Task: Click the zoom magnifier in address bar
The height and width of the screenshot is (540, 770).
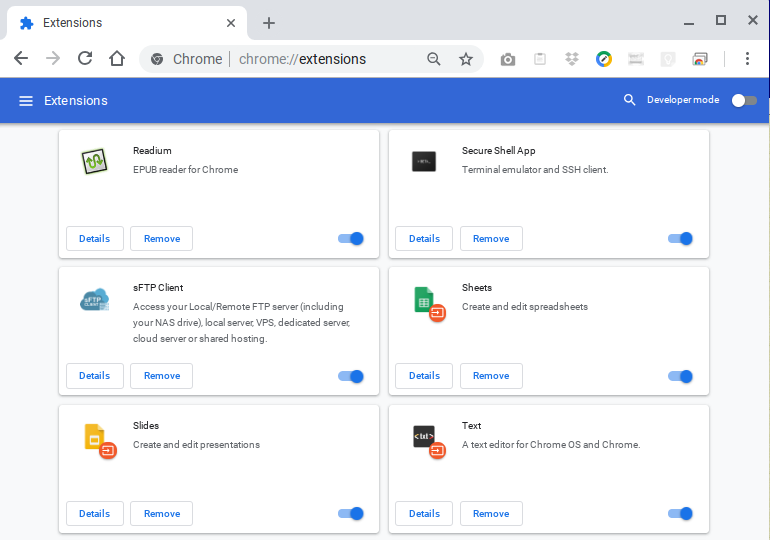Action: pos(434,59)
